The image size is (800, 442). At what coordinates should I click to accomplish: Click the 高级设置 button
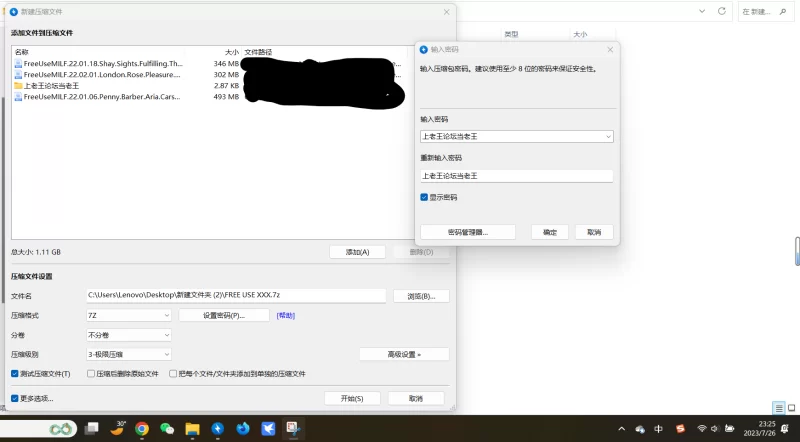point(404,354)
